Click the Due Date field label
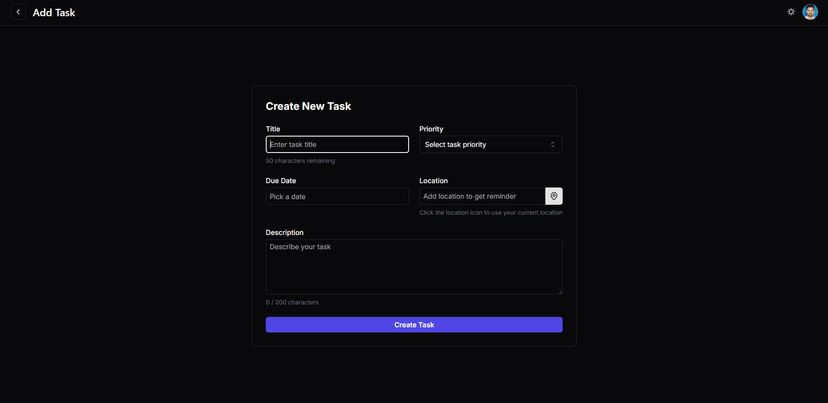The height and width of the screenshot is (403, 828). [x=281, y=181]
